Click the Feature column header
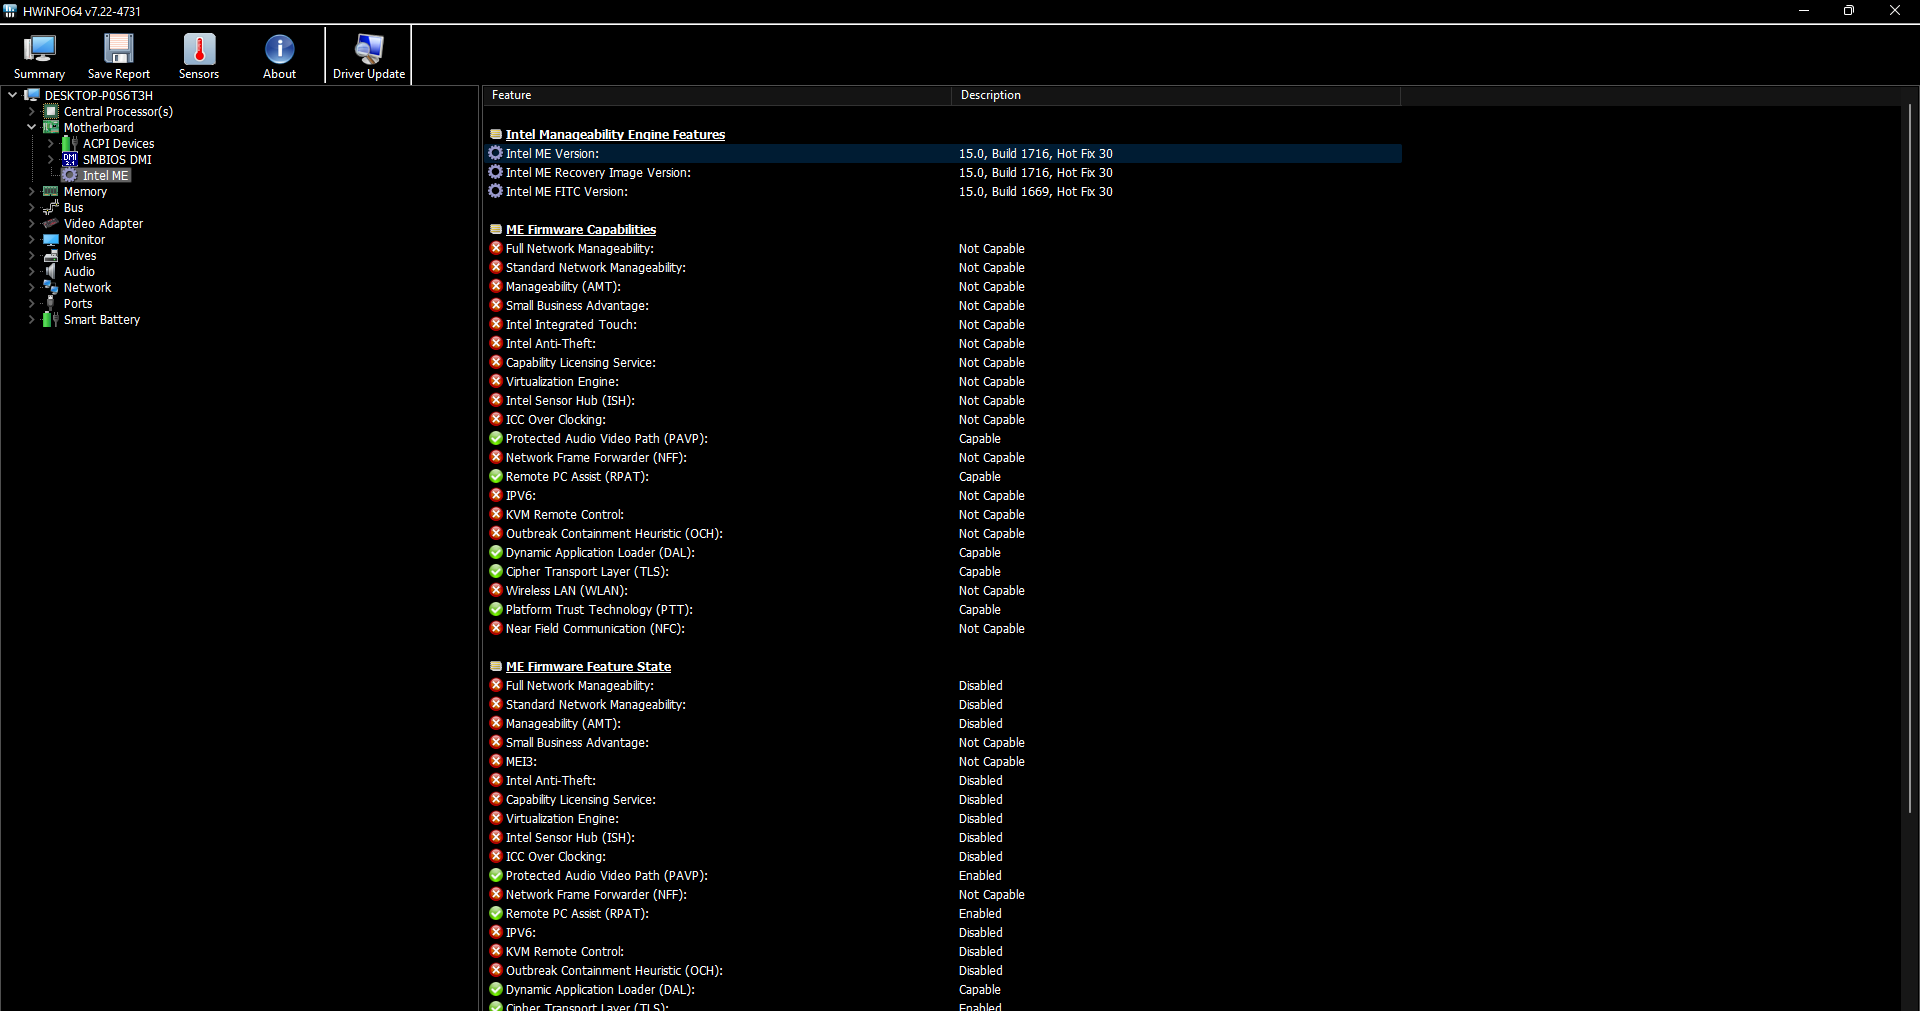Viewport: 1920px width, 1011px height. (x=717, y=95)
